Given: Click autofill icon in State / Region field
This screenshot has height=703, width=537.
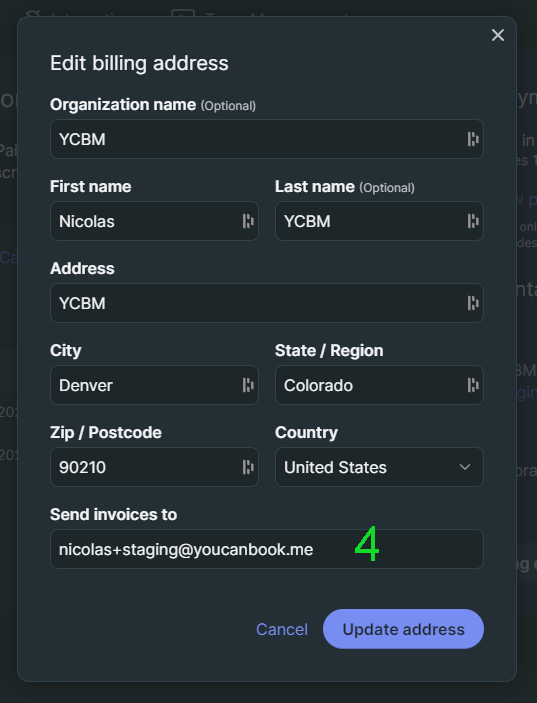Looking at the screenshot, I should [x=473, y=385].
